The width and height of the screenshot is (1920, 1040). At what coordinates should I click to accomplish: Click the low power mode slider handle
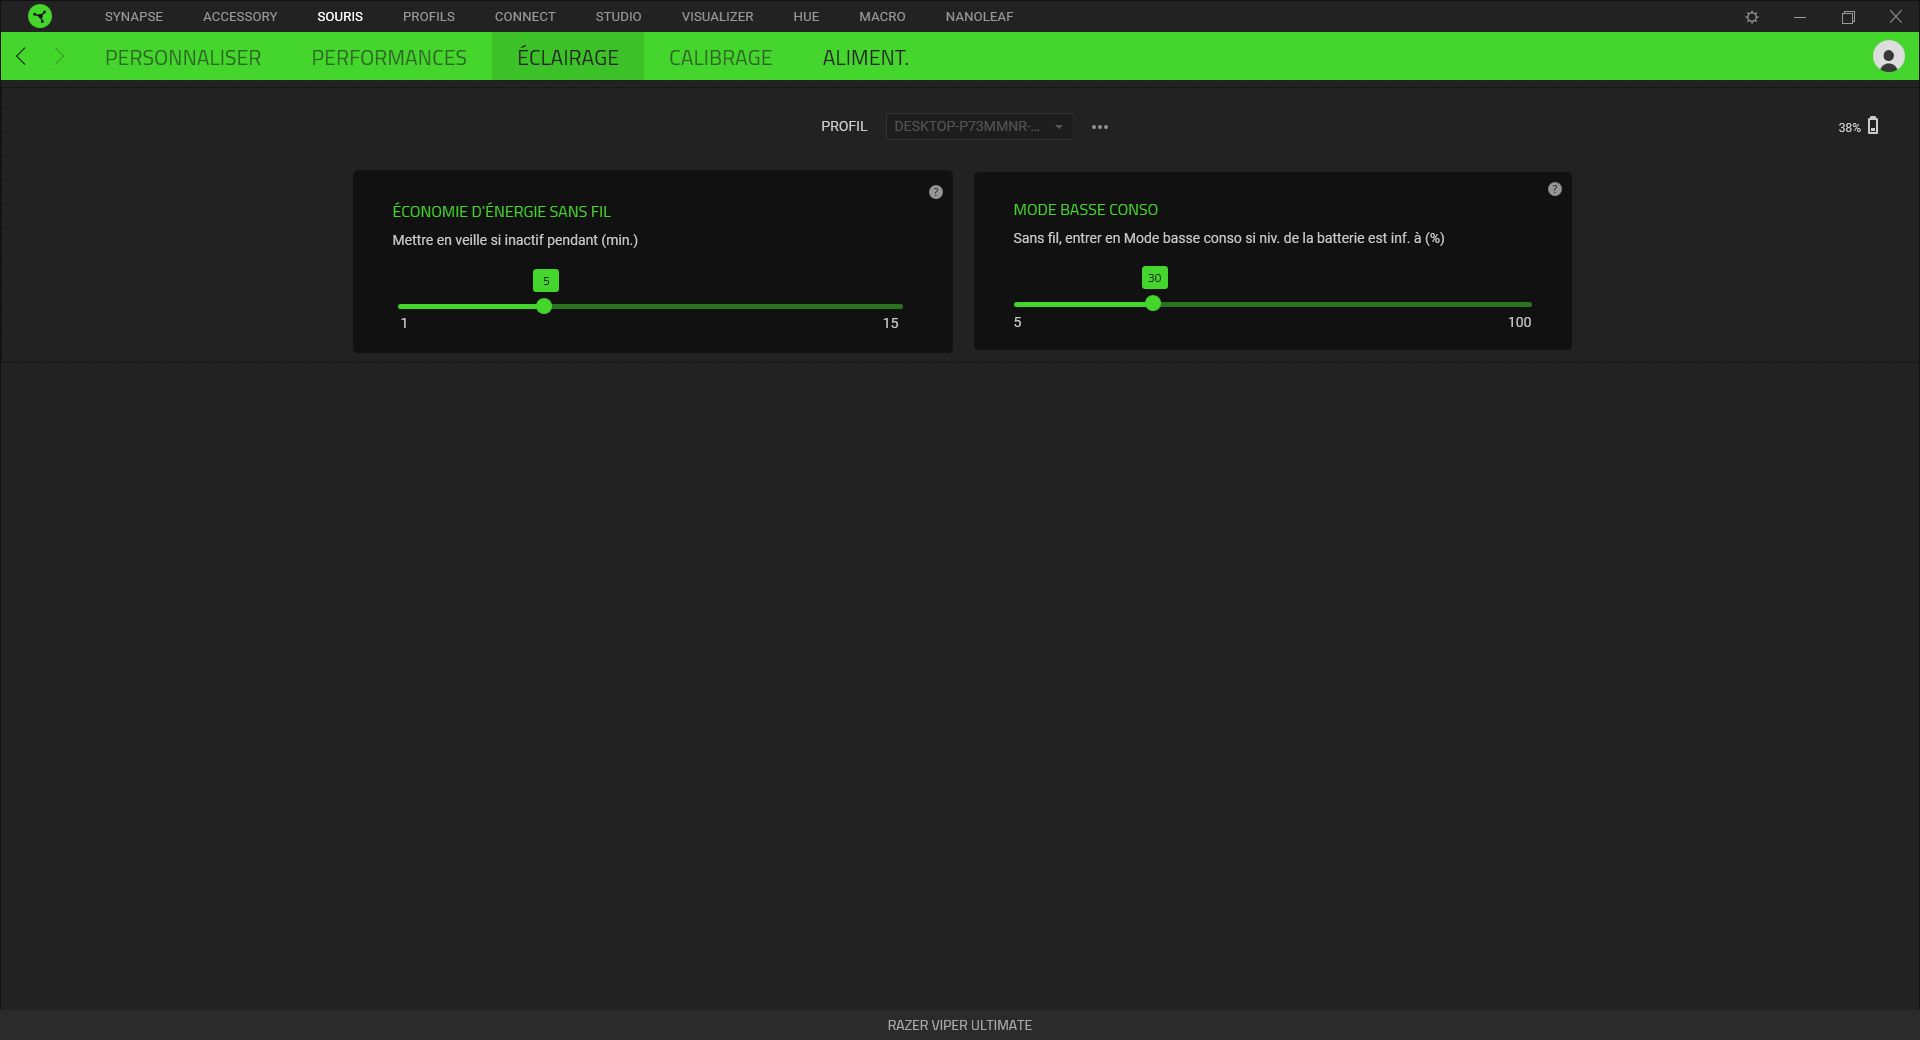pos(1153,303)
